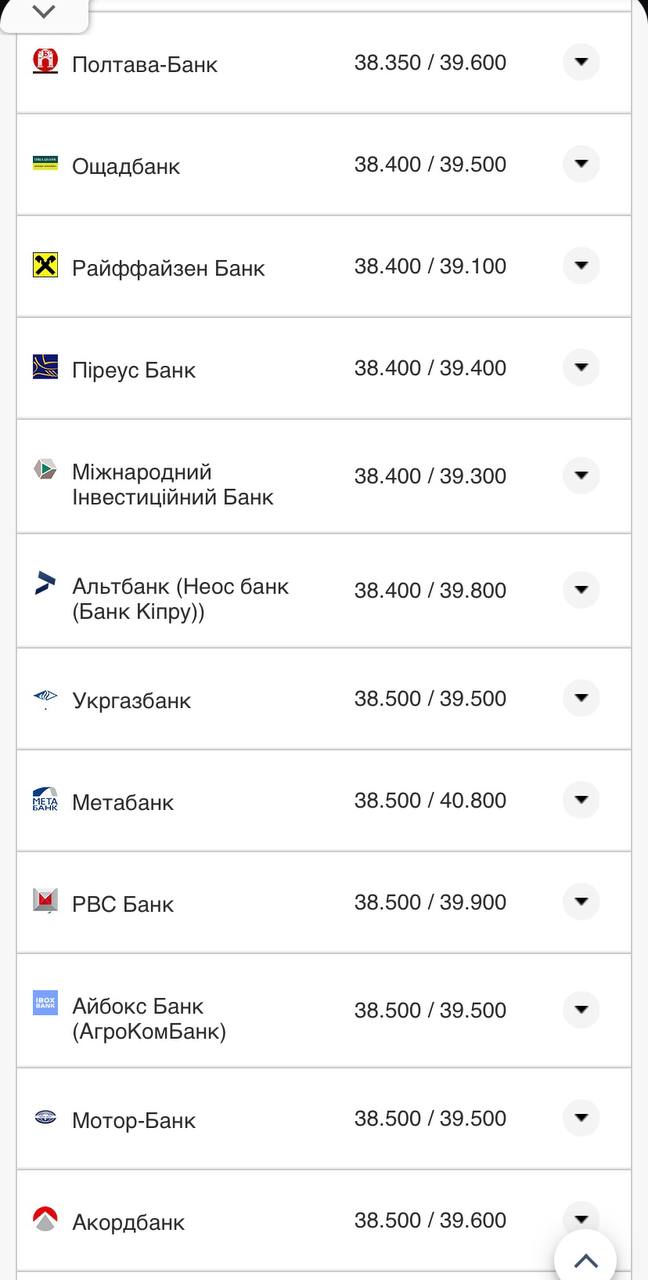
Task: Open the РВС Банк dropdown arrow
Action: tap(581, 902)
